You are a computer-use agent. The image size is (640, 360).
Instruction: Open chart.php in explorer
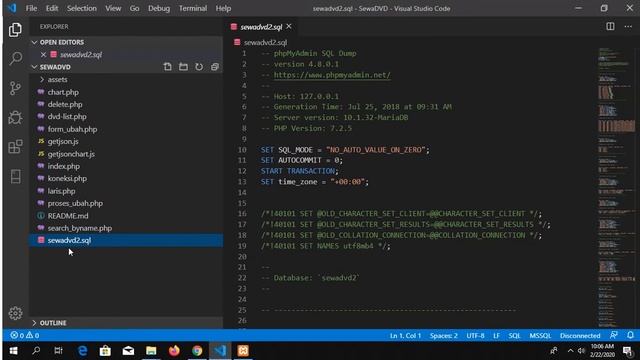click(63, 92)
